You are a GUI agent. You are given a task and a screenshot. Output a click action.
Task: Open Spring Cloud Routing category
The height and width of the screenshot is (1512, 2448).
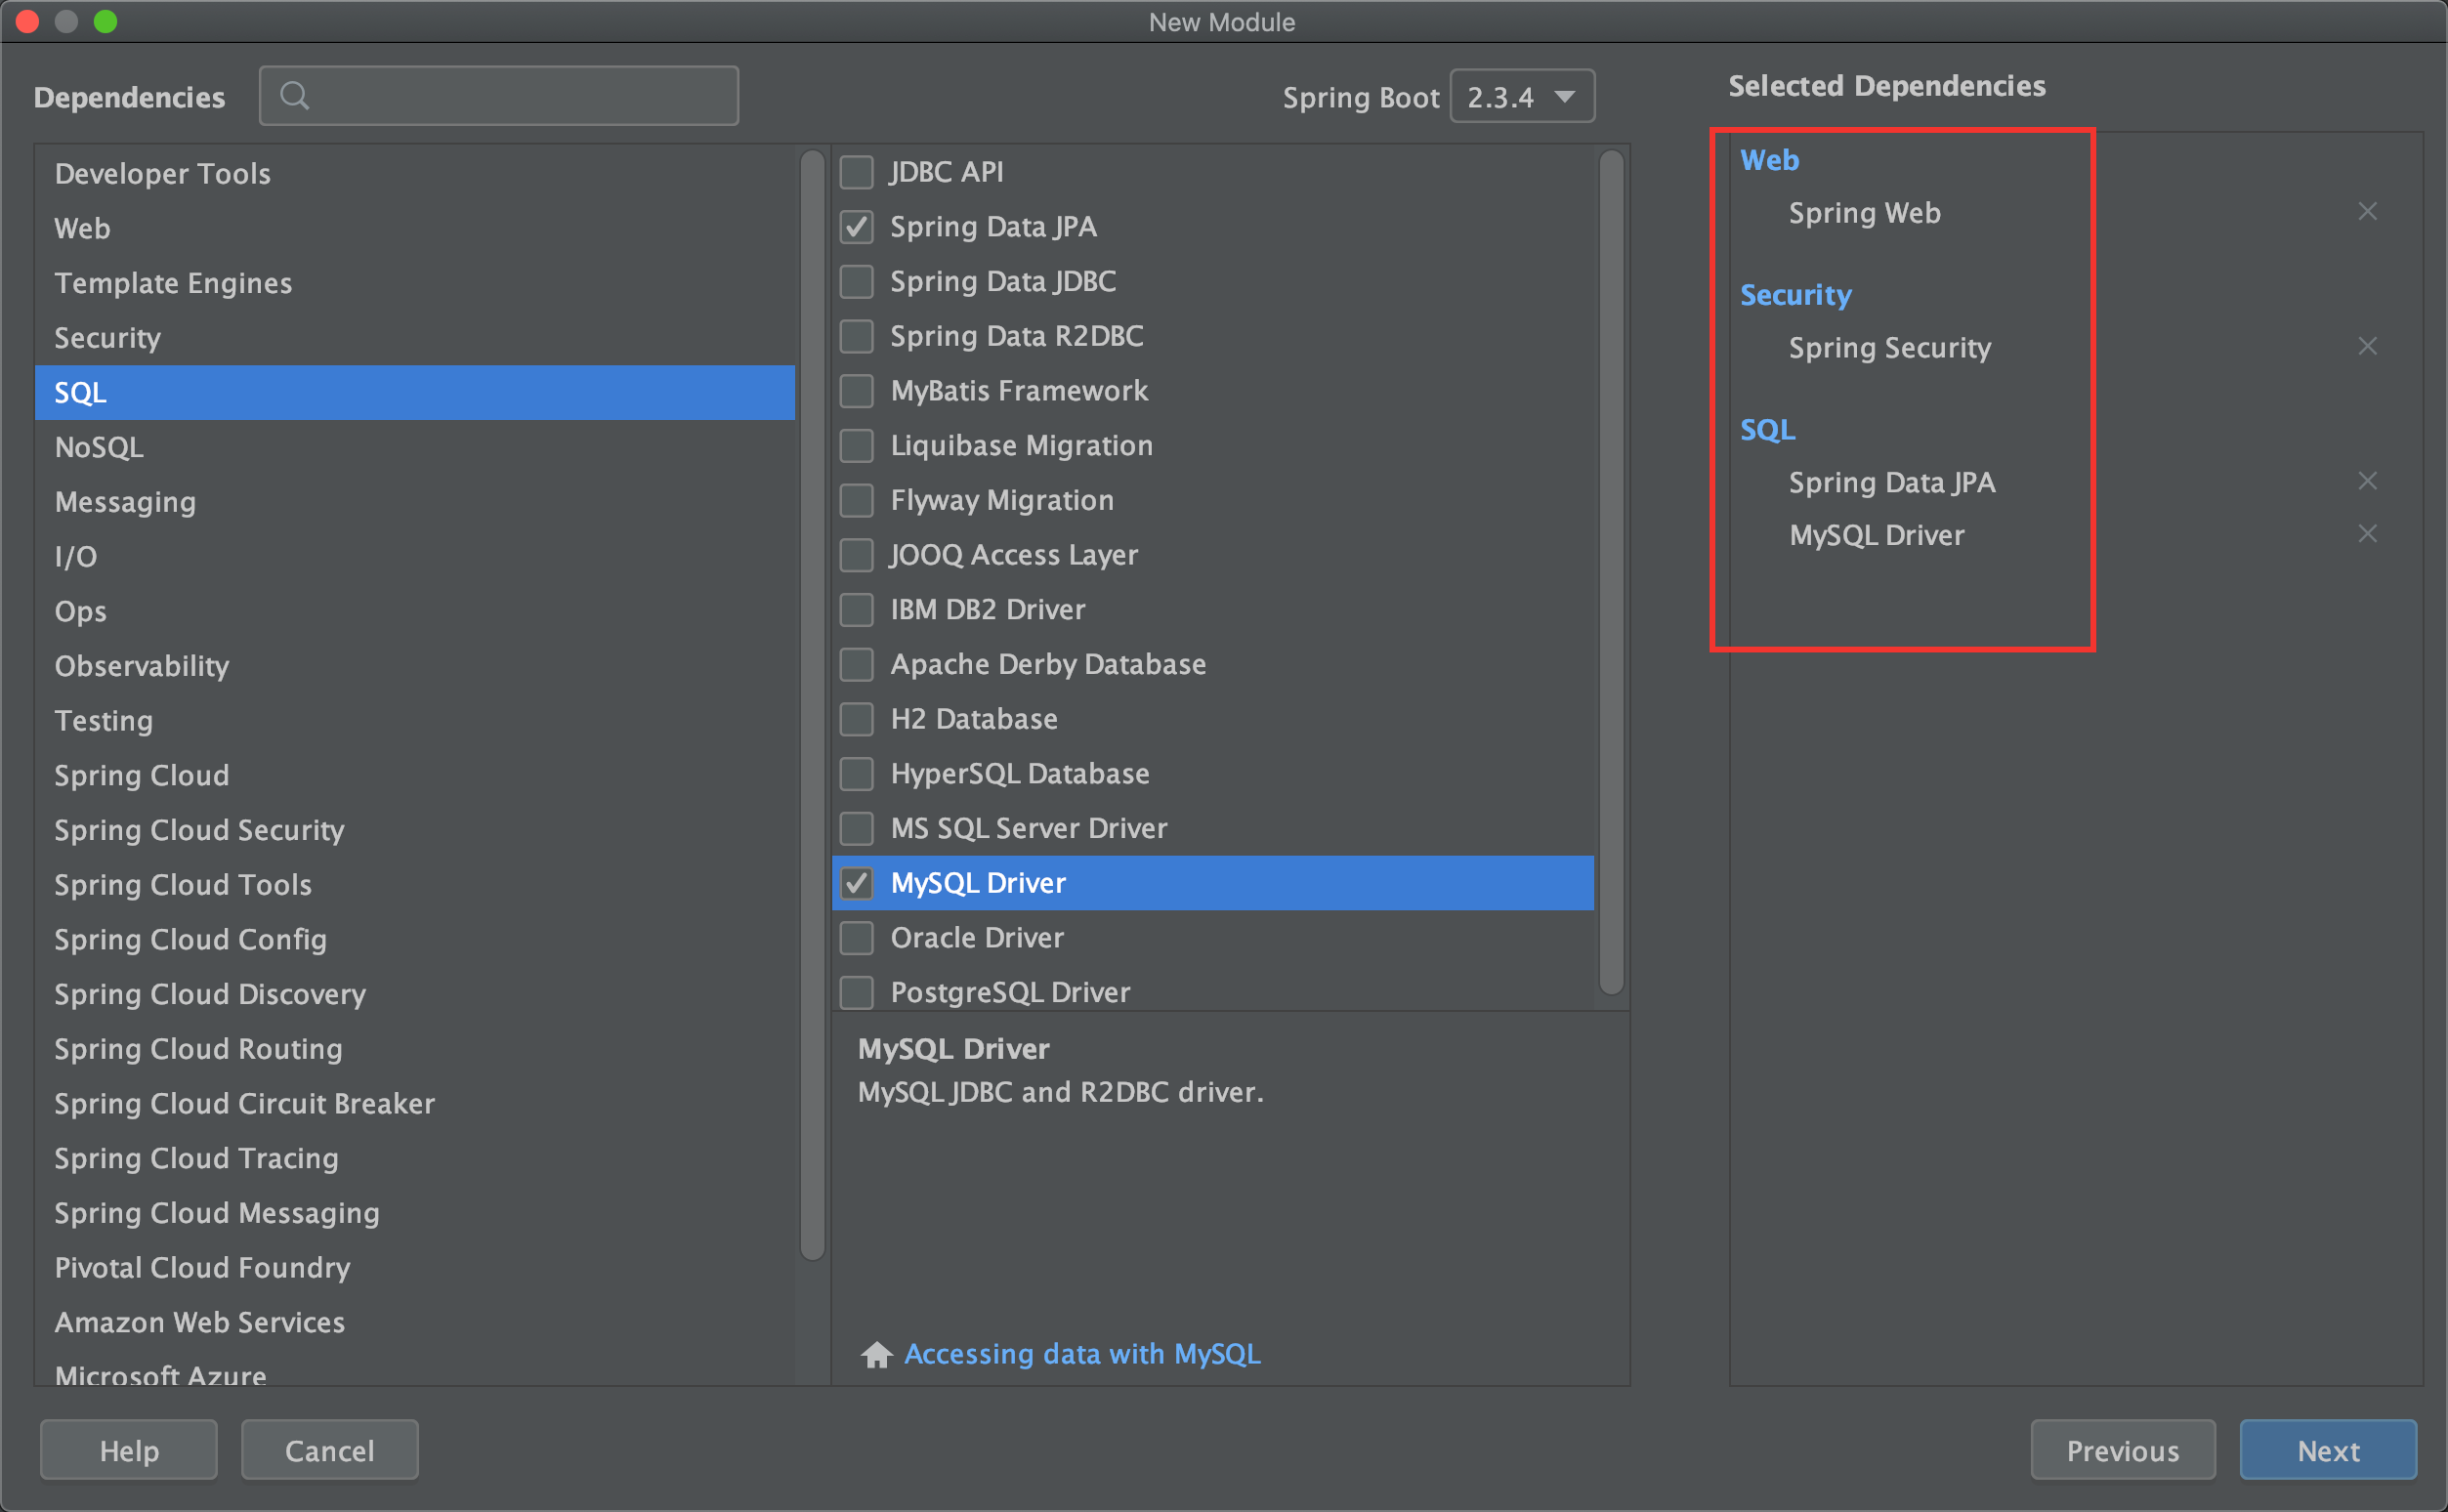point(415,1048)
